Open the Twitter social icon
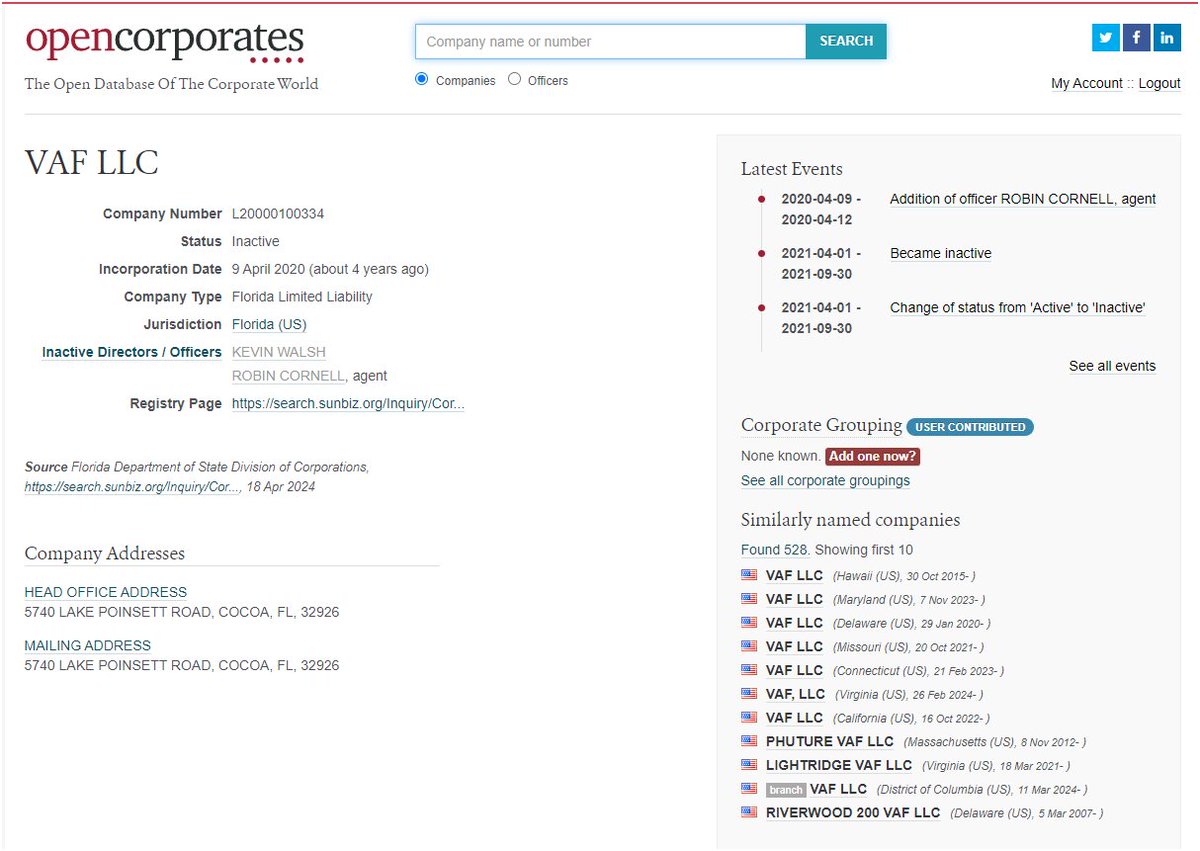1200x851 pixels. tap(1105, 38)
